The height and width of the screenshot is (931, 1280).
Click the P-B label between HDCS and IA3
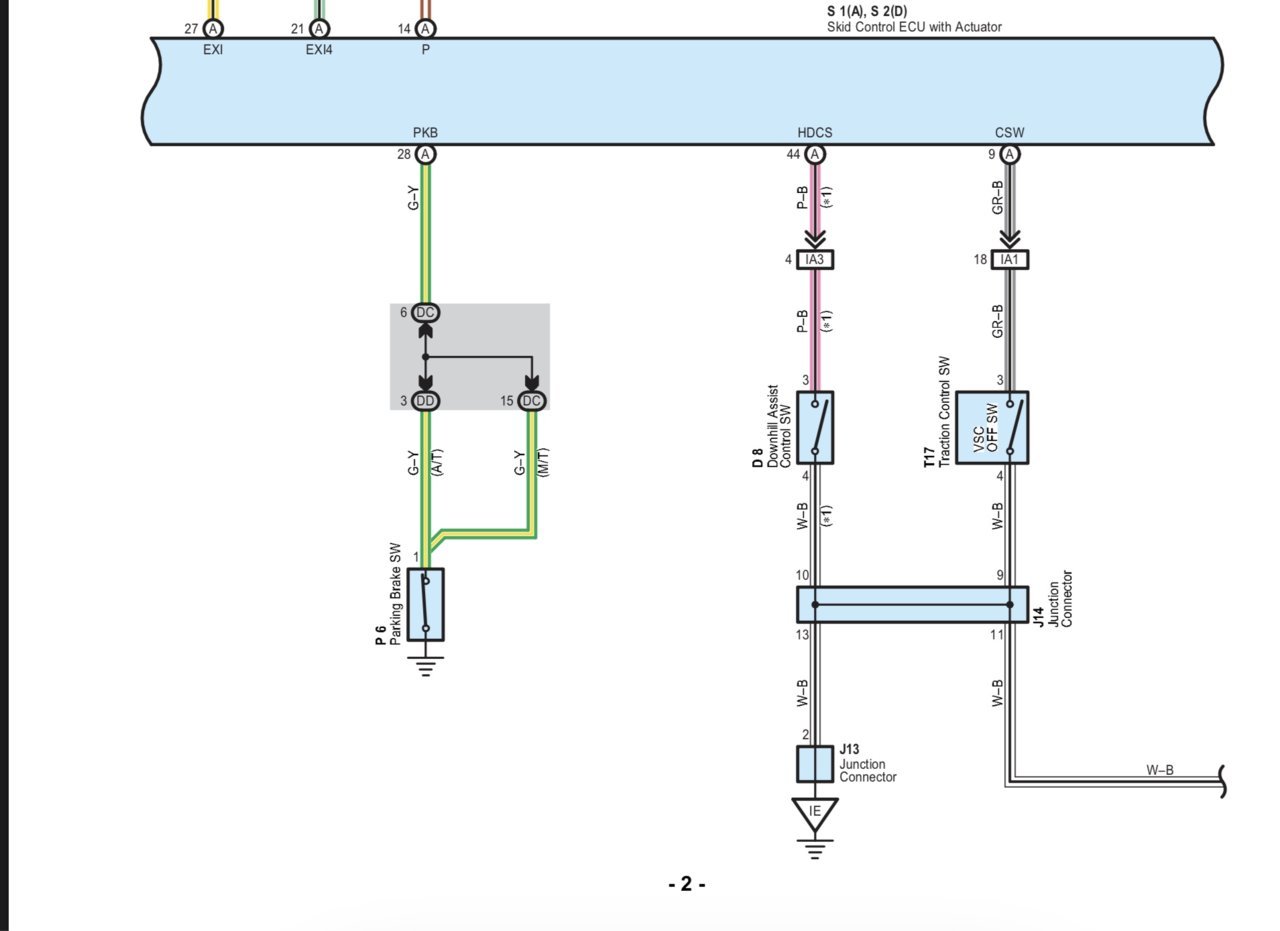click(803, 197)
